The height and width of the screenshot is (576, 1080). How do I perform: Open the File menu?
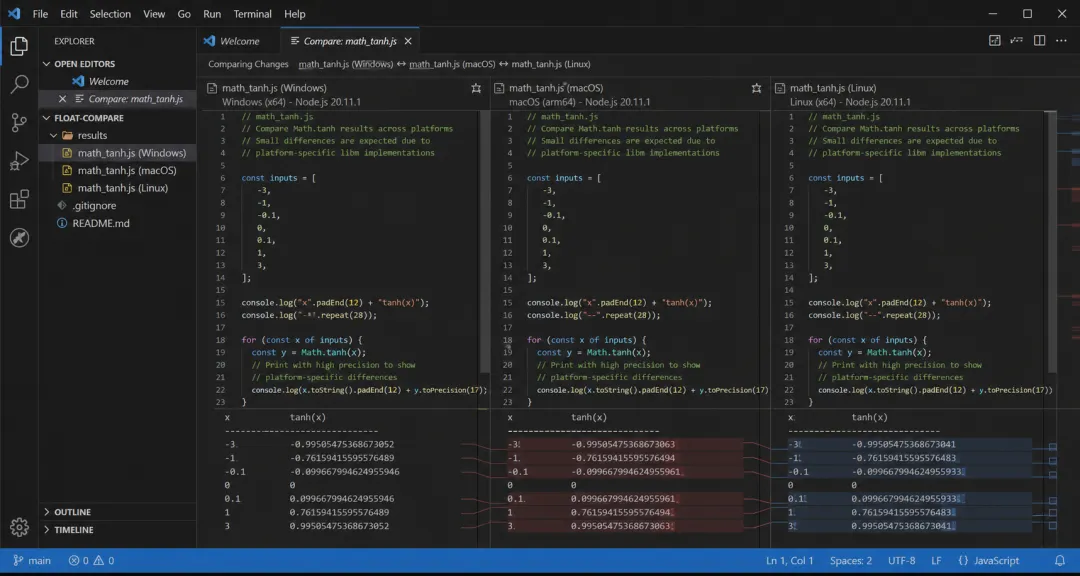(x=40, y=14)
